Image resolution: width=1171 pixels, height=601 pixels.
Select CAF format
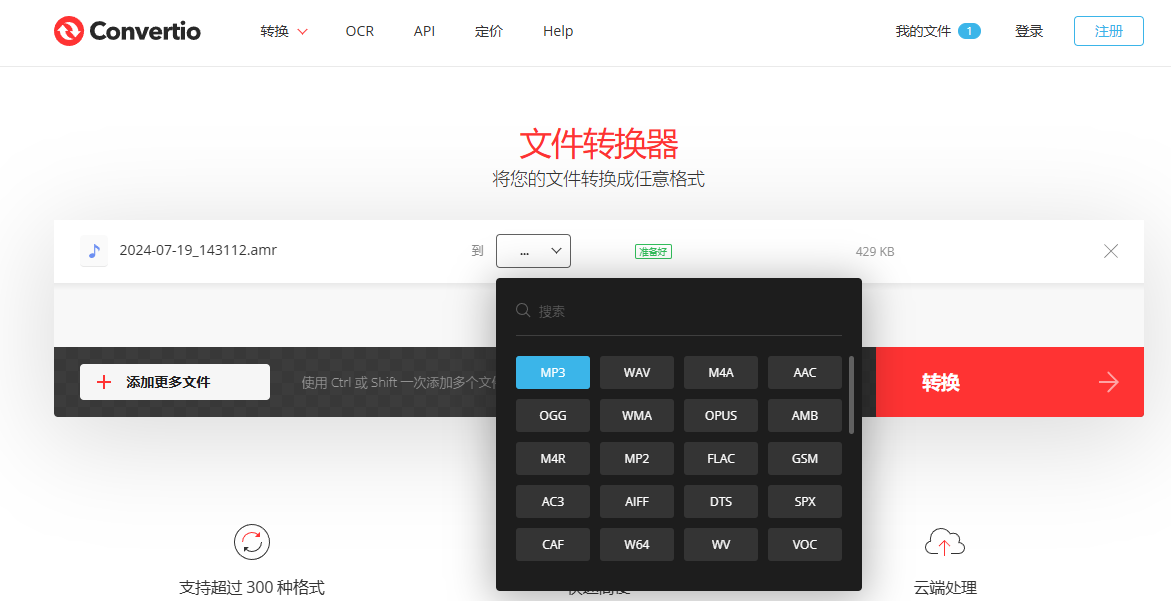pyautogui.click(x=553, y=544)
